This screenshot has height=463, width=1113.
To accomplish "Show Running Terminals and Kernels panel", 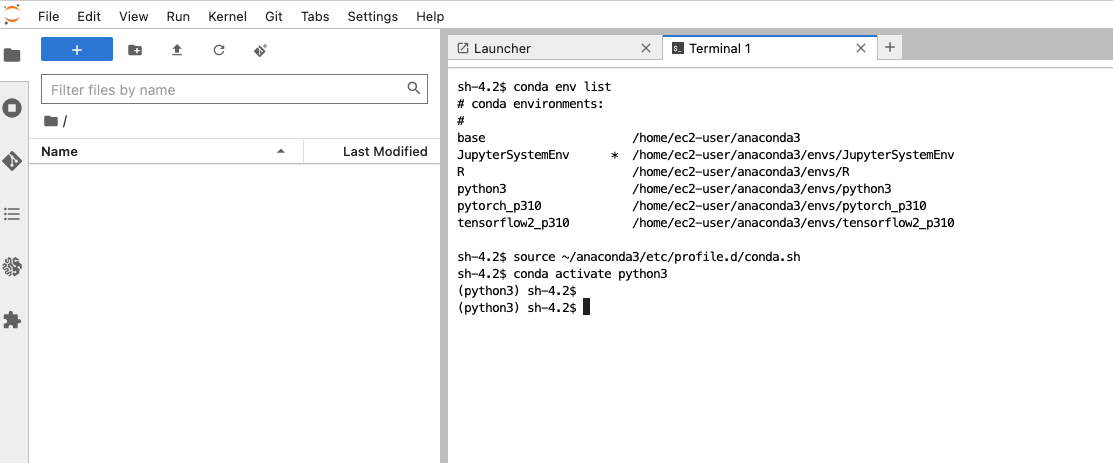I will (x=12, y=108).
